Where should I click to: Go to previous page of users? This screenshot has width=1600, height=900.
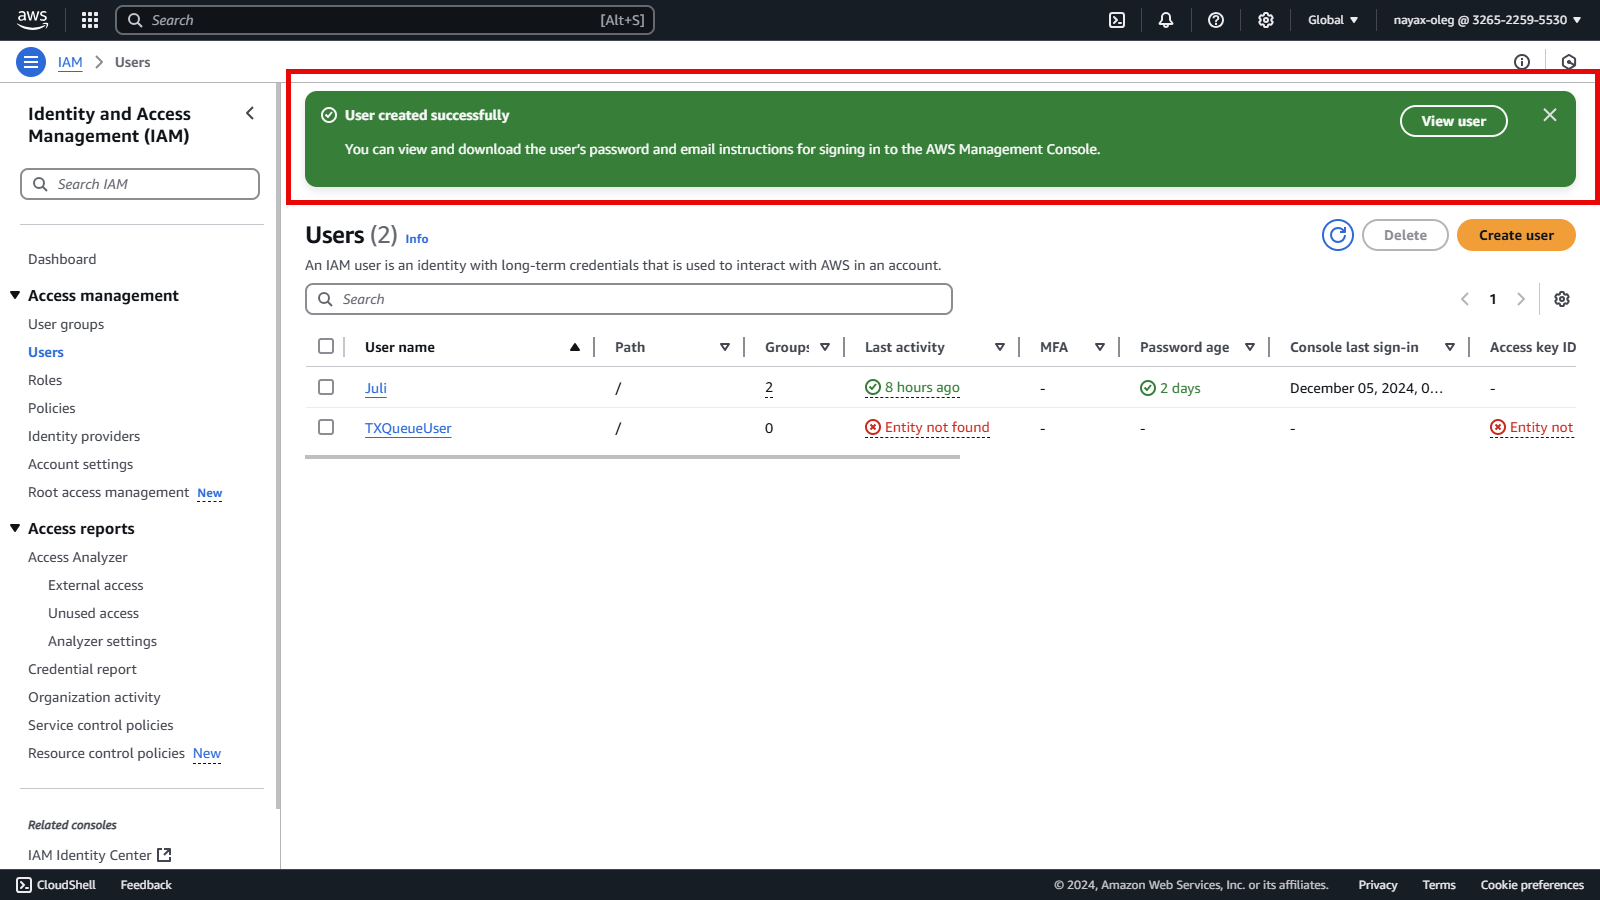[x=1465, y=299]
